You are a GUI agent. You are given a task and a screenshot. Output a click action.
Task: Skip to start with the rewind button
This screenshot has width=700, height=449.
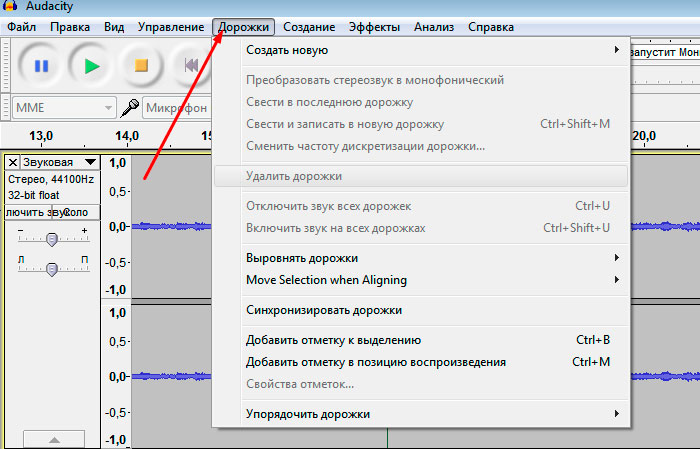pos(192,66)
